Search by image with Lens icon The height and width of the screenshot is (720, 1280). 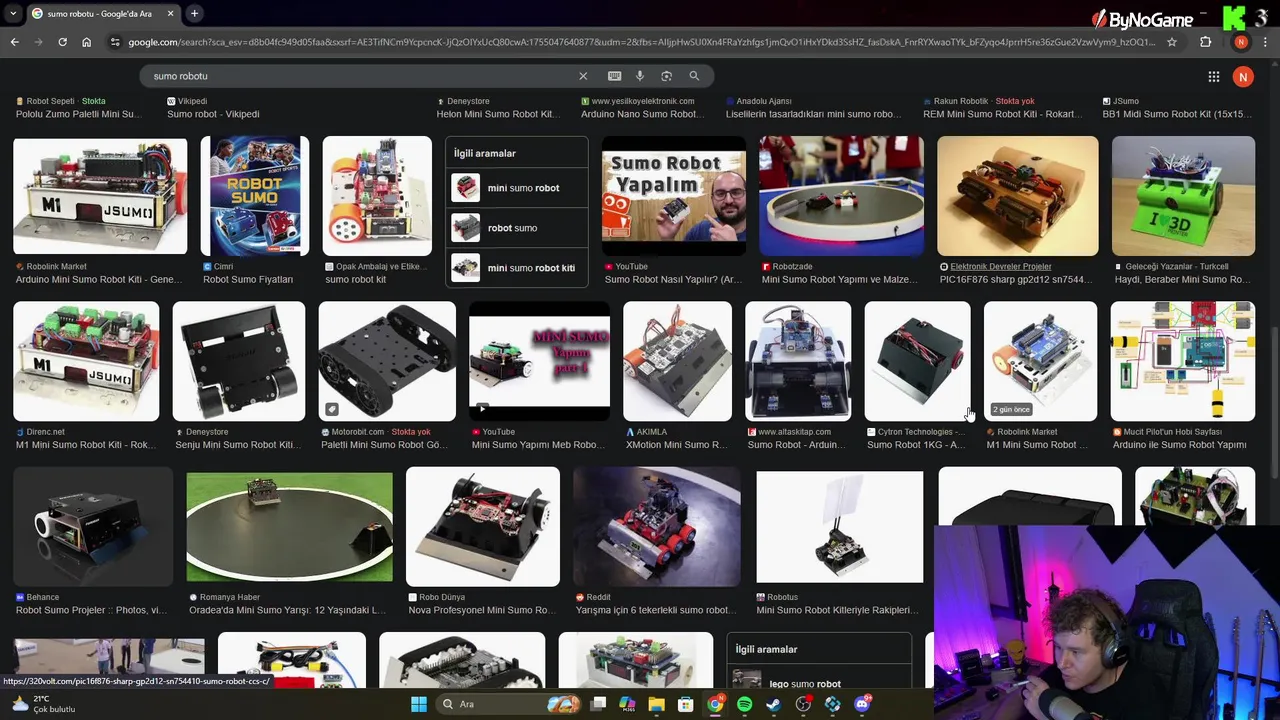click(666, 76)
